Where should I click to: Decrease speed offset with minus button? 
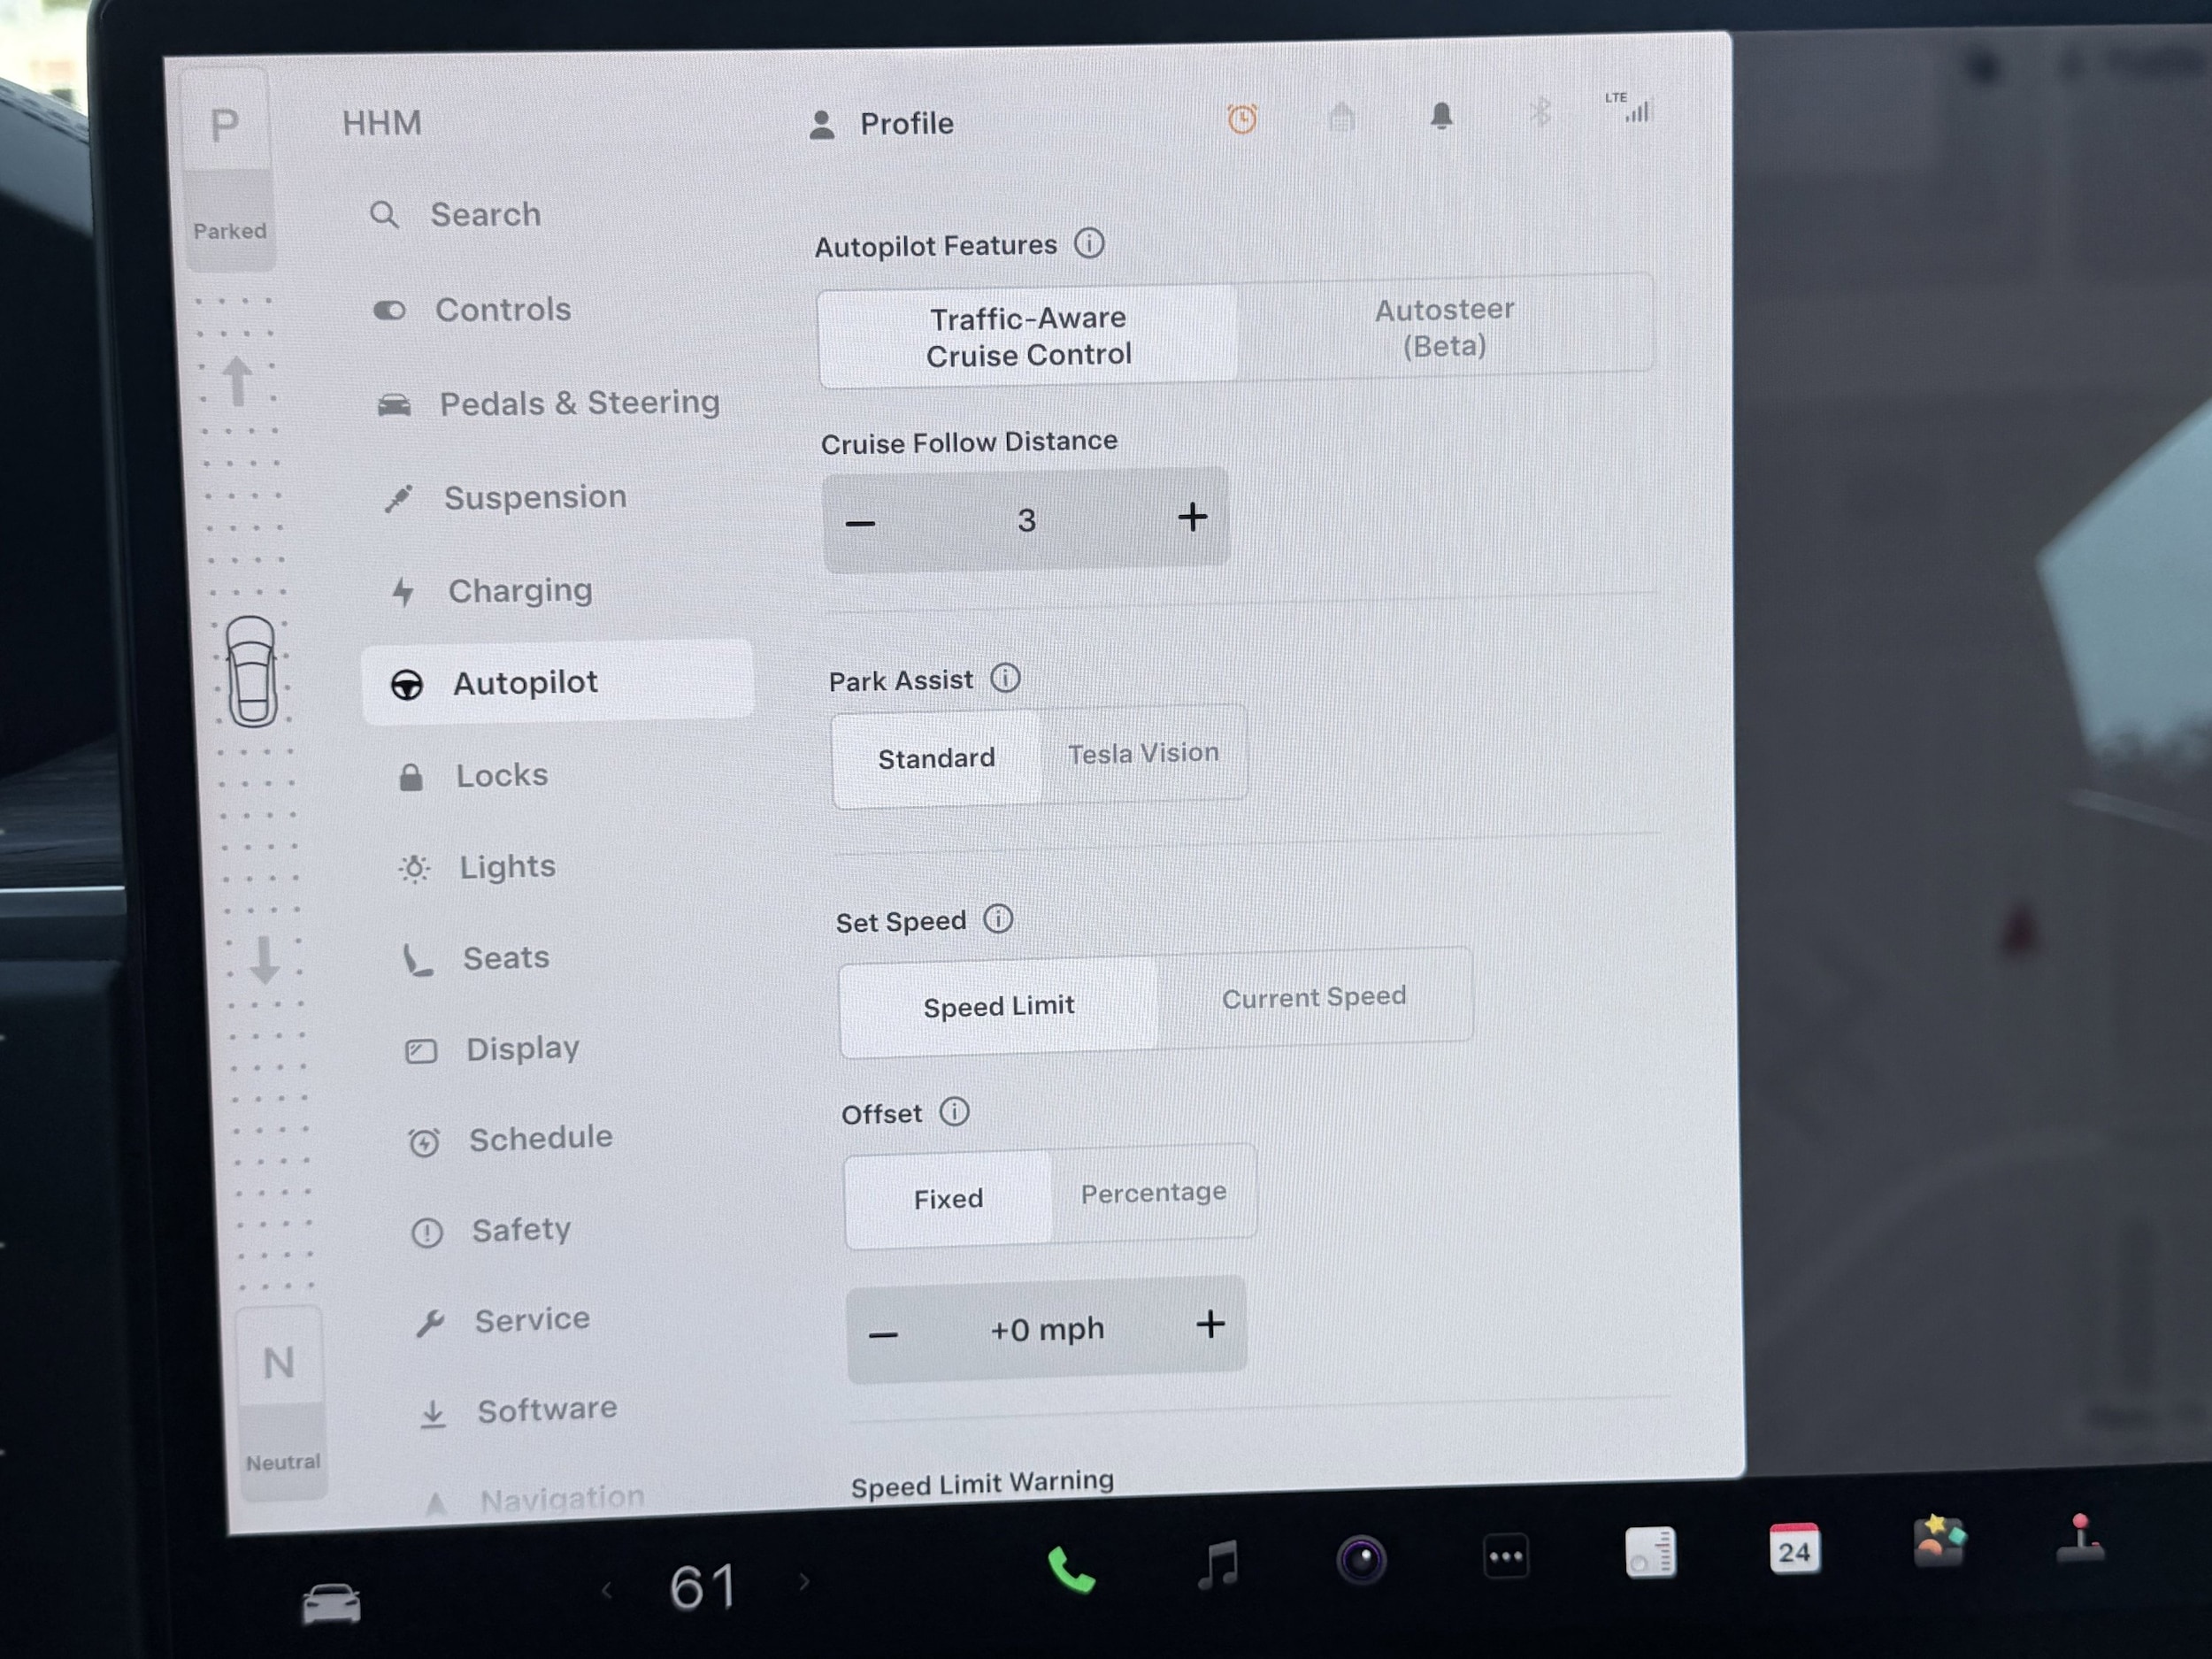(883, 1334)
